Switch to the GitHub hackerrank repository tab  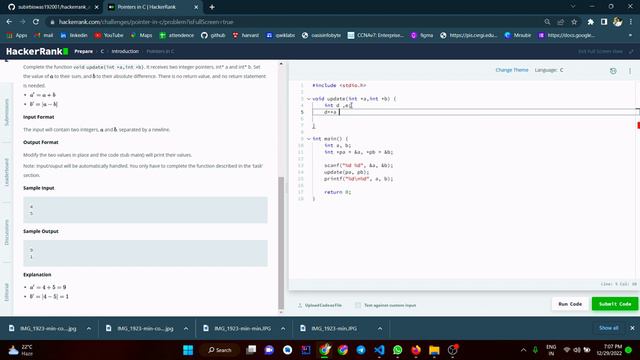click(53, 7)
